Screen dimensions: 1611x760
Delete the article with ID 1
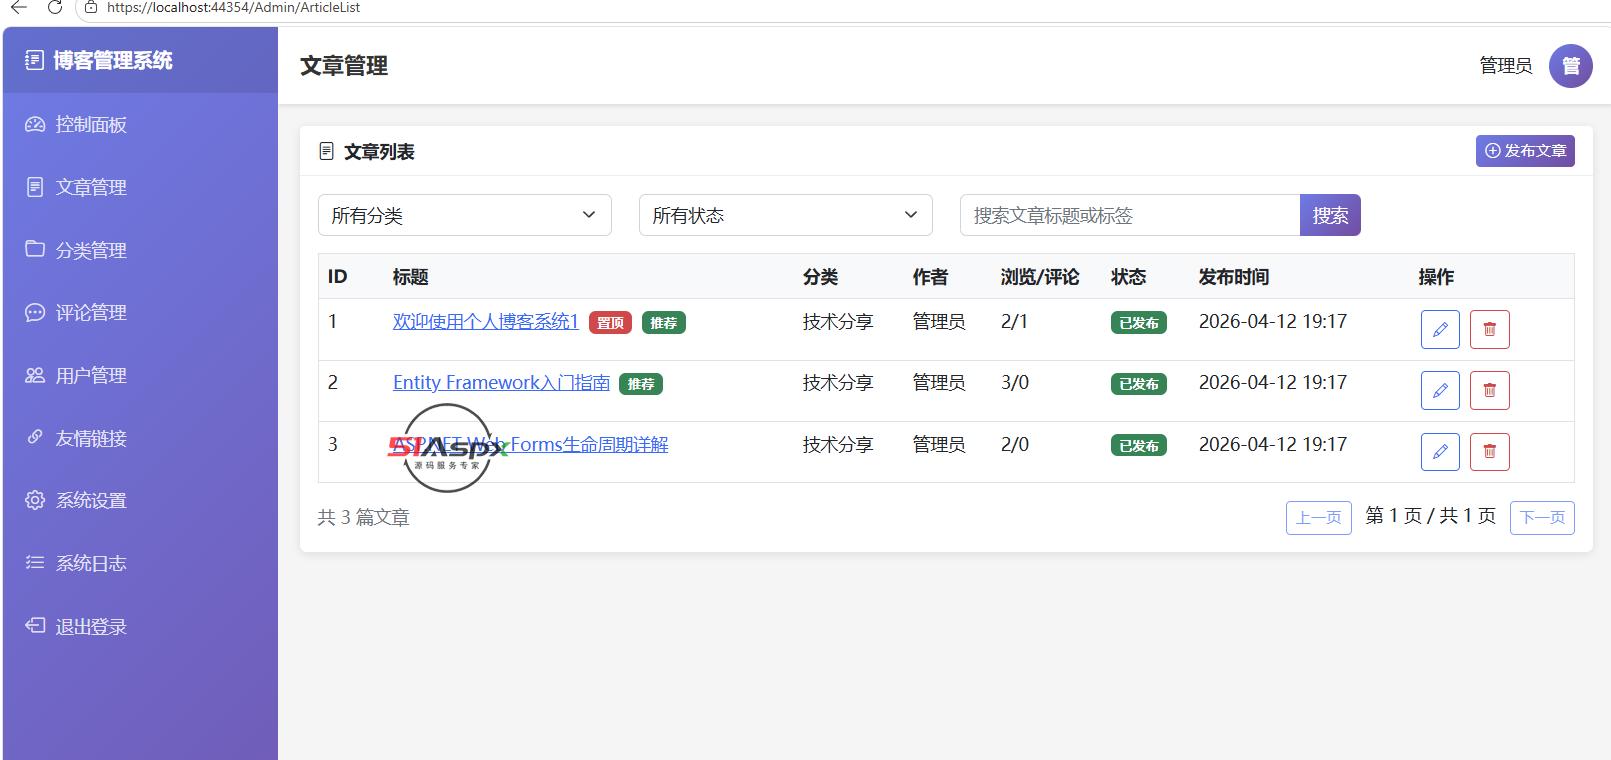pos(1490,329)
